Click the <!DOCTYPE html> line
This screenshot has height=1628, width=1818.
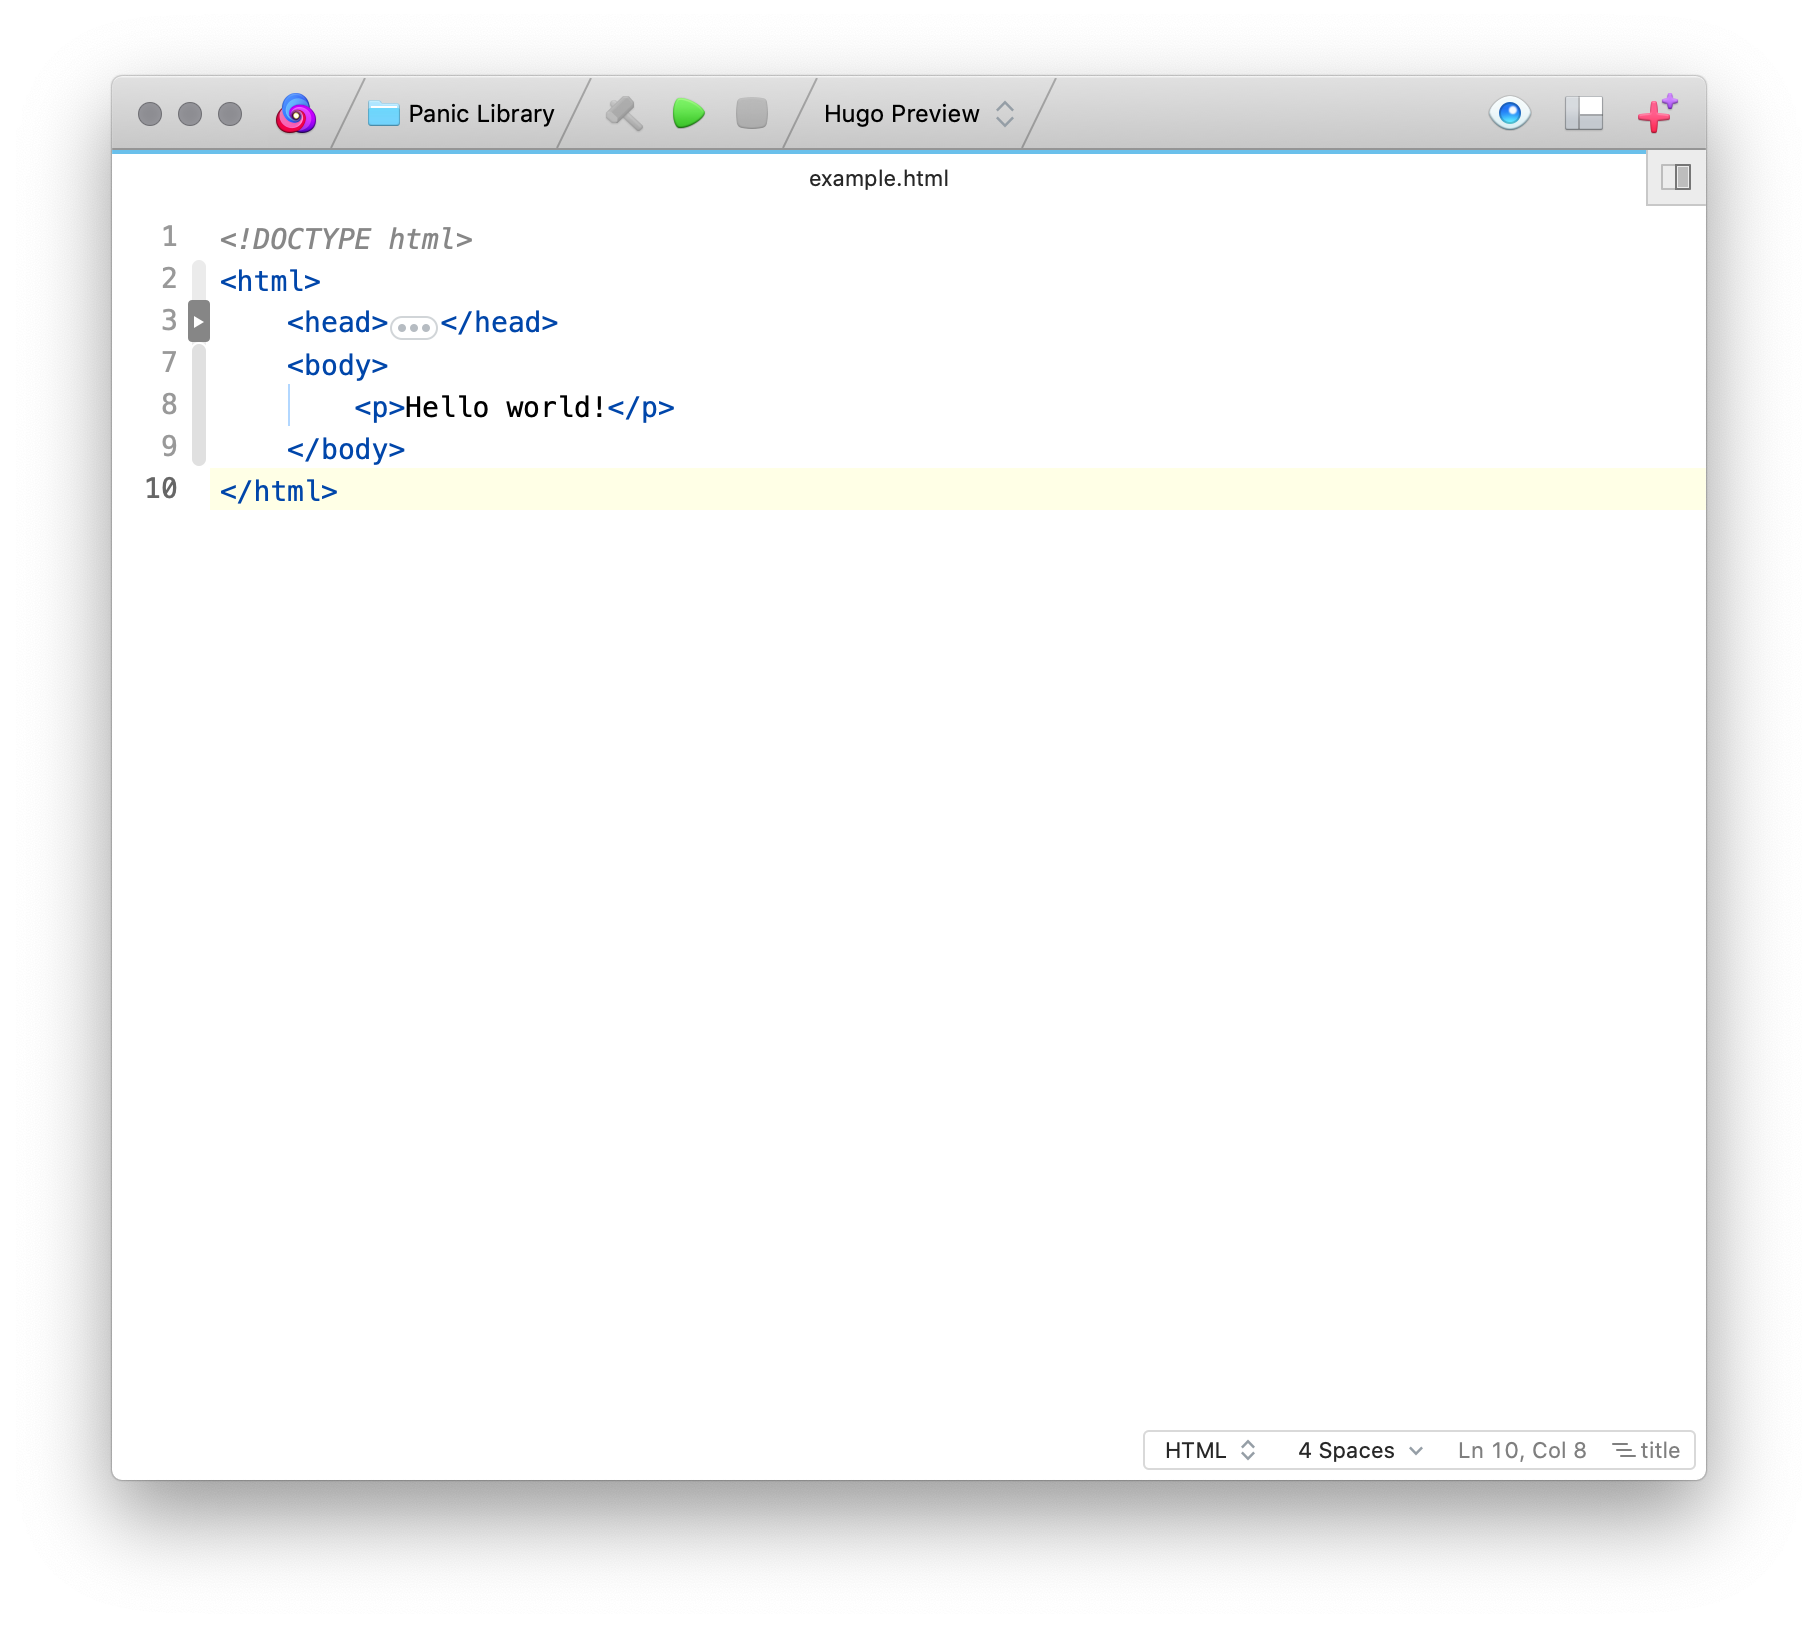click(346, 239)
